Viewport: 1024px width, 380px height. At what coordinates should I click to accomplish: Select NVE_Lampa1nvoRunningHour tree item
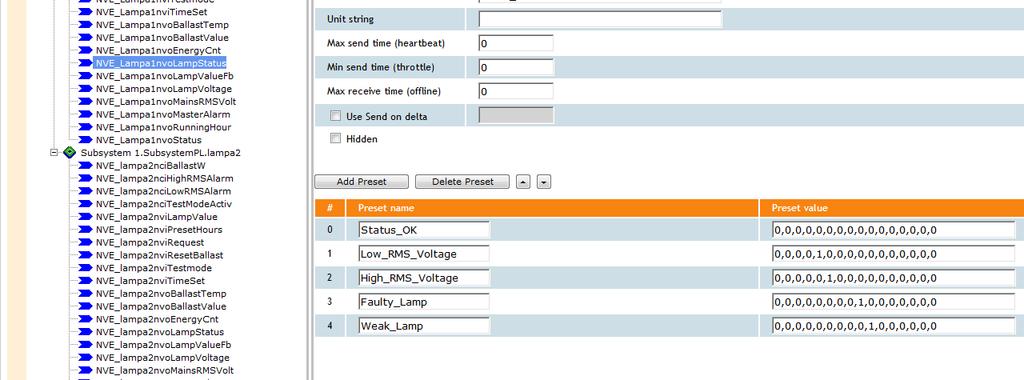click(x=163, y=127)
